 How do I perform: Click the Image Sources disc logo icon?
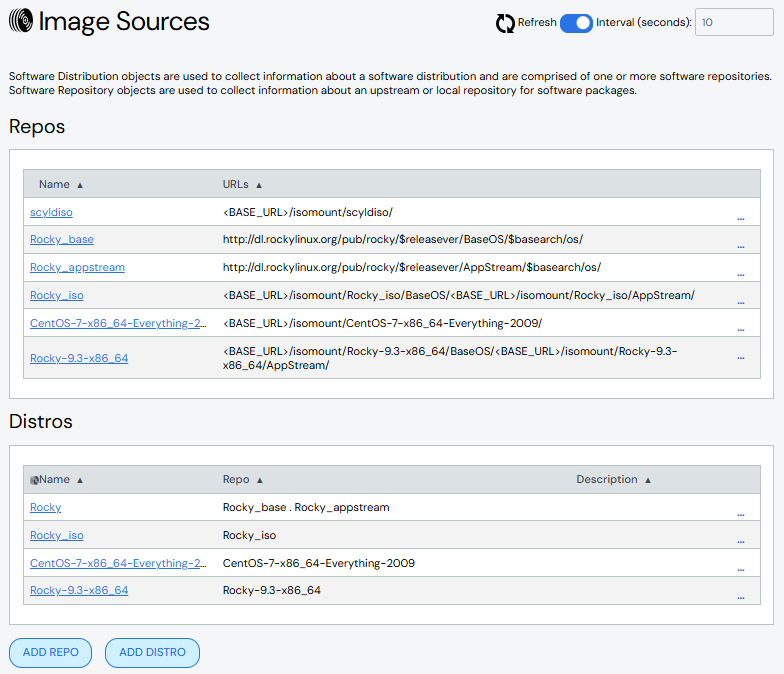(x=21, y=21)
